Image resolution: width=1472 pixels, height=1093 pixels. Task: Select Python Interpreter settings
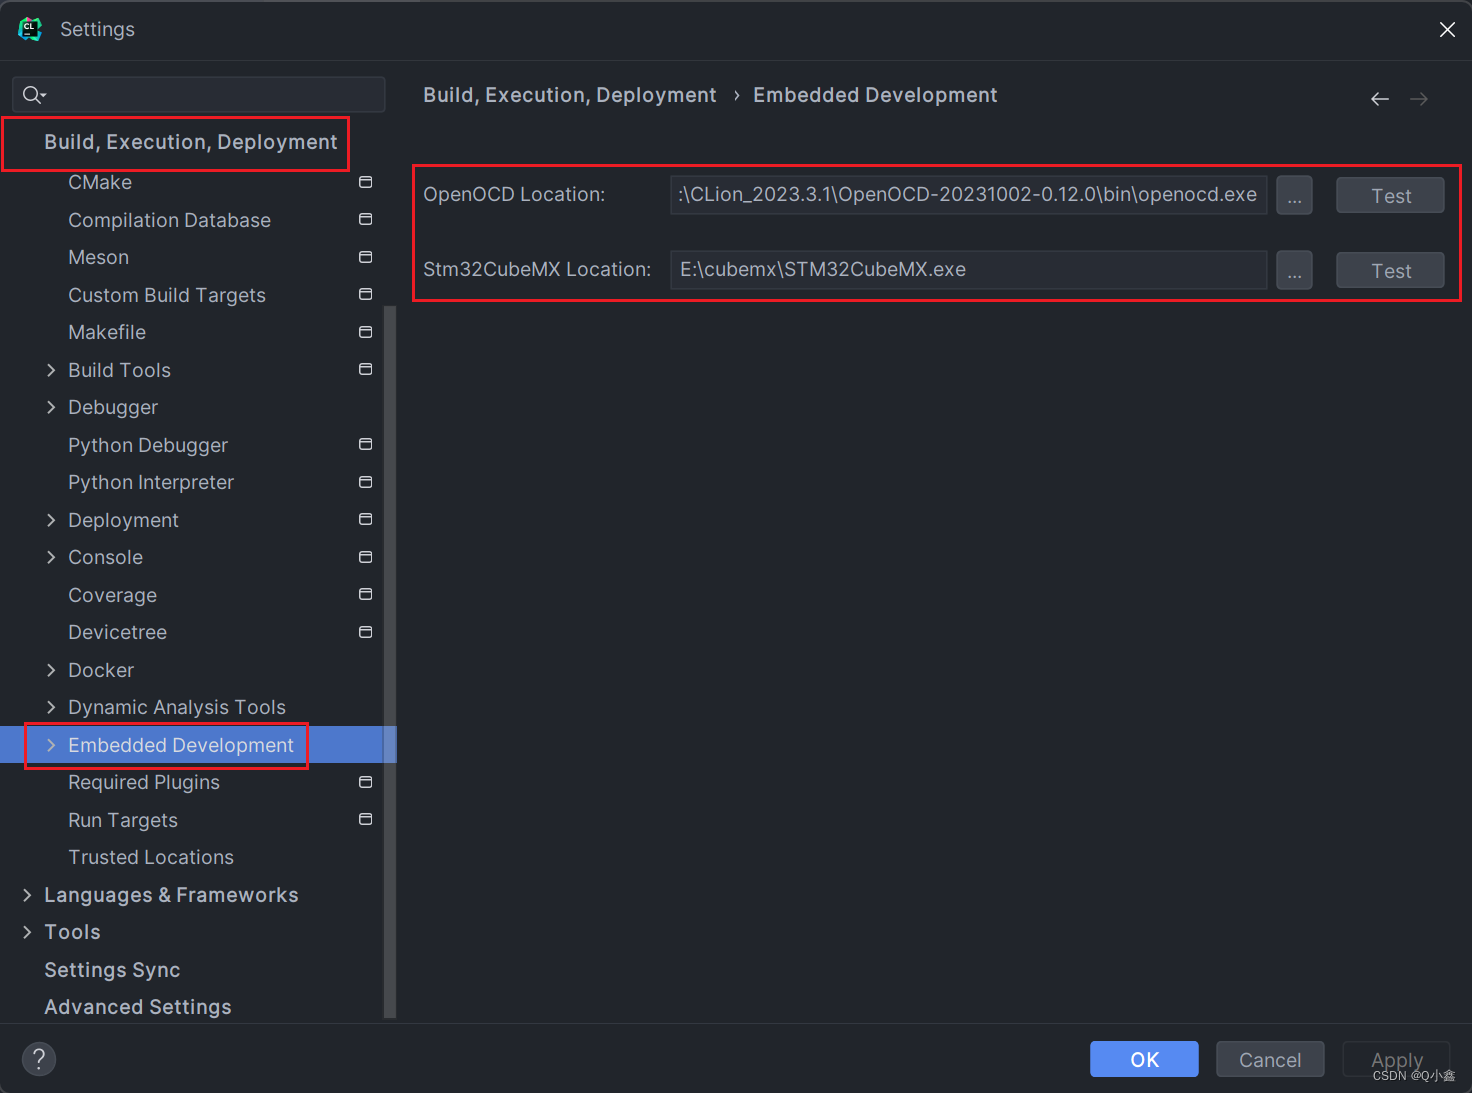pyautogui.click(x=151, y=482)
